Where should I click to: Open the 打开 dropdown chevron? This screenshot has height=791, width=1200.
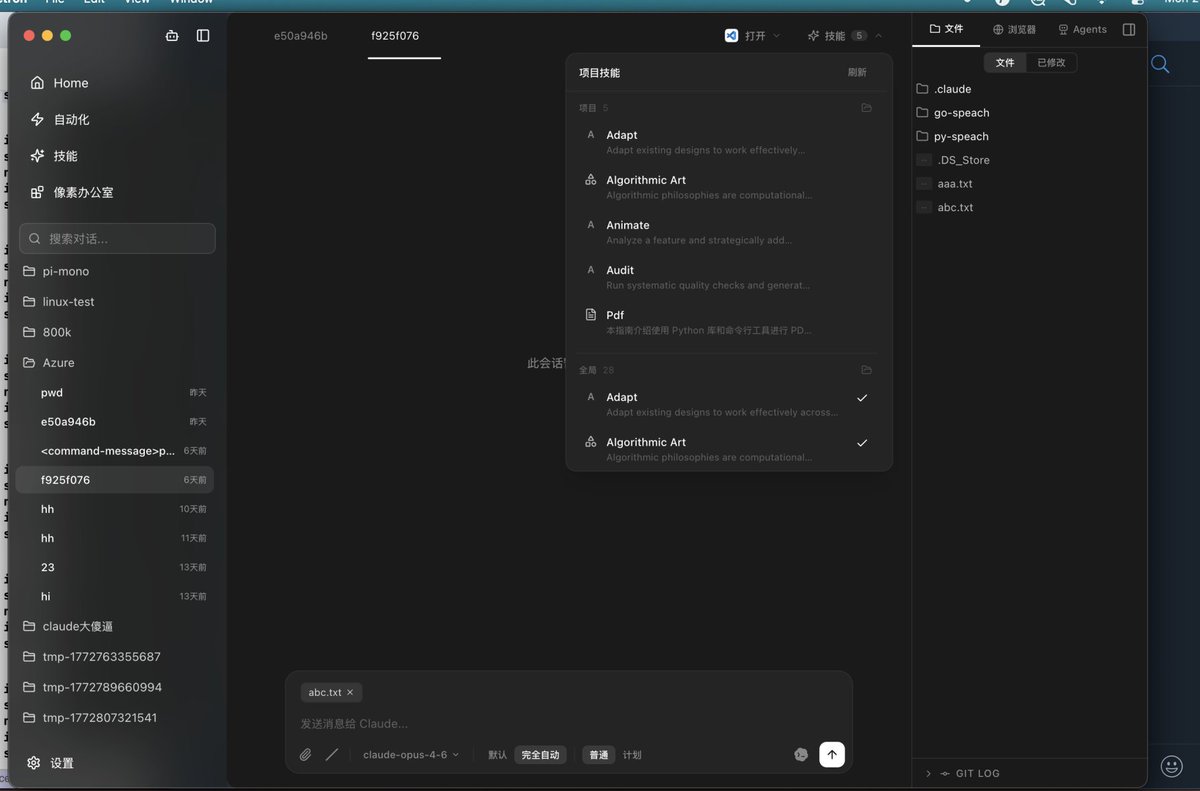tap(777, 36)
